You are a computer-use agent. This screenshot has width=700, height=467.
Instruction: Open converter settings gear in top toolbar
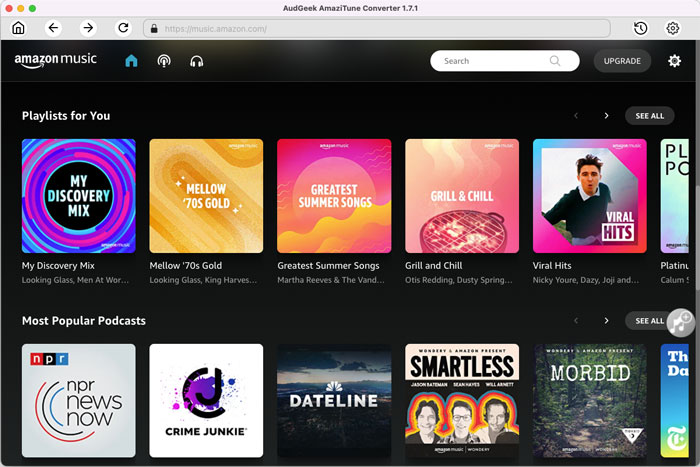[673, 28]
